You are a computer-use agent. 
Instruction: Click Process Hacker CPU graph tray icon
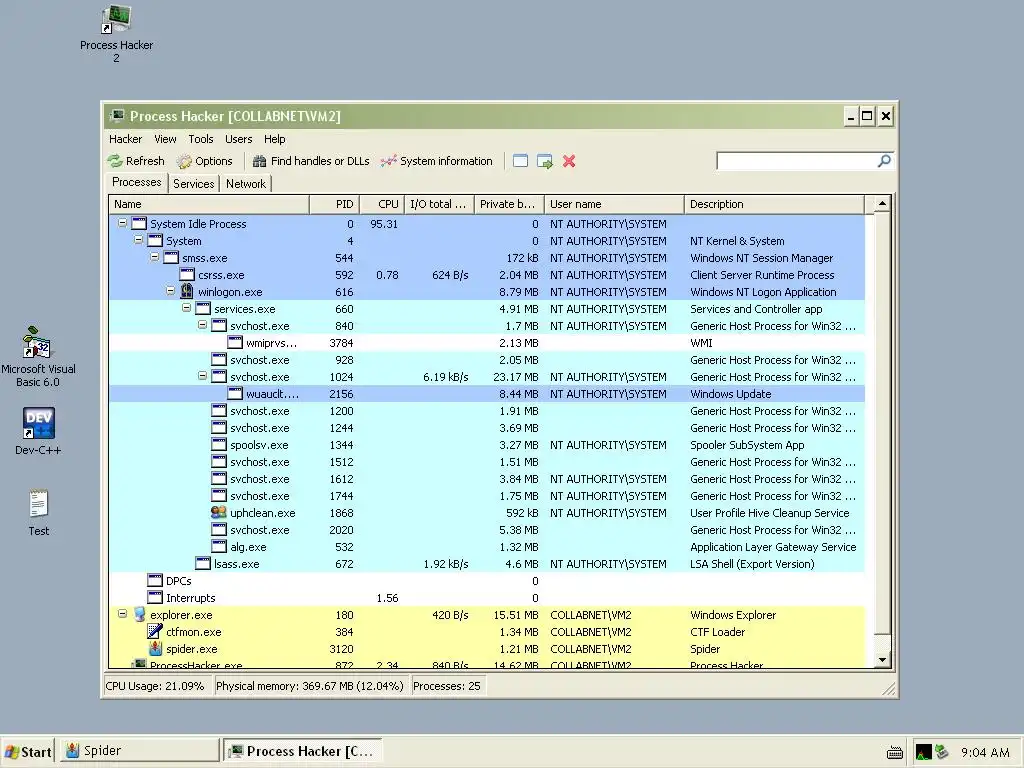(x=923, y=752)
